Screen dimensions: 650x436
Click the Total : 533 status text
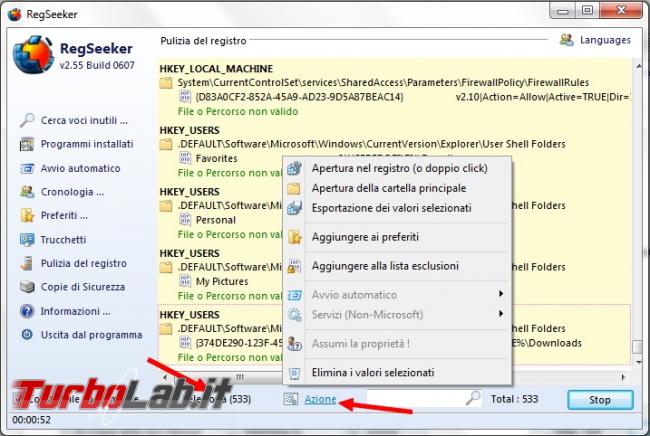point(514,399)
